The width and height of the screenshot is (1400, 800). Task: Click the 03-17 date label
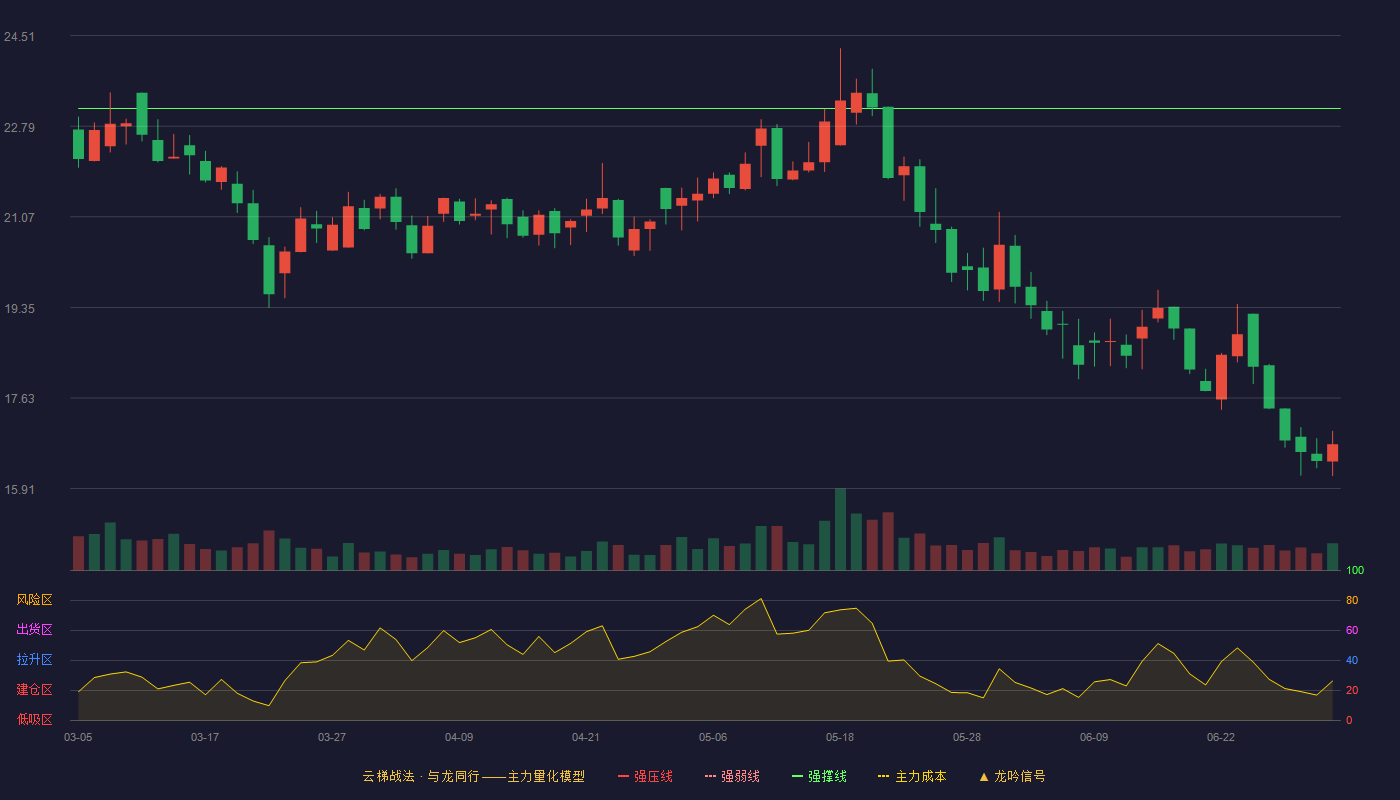pyautogui.click(x=205, y=737)
